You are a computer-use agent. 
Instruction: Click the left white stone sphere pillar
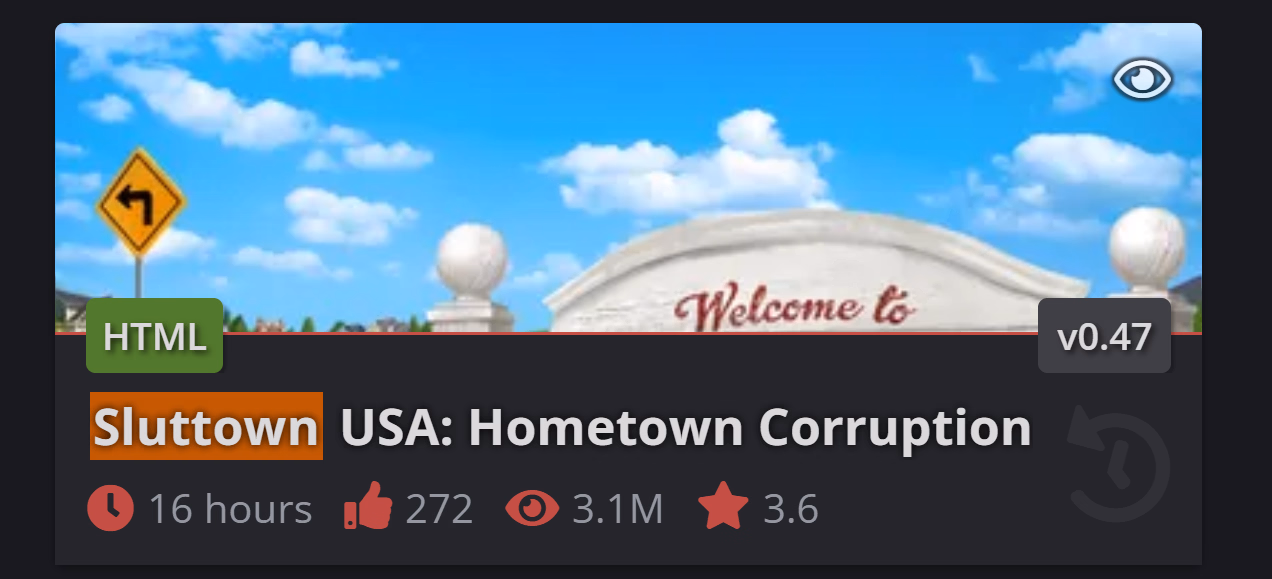click(471, 277)
